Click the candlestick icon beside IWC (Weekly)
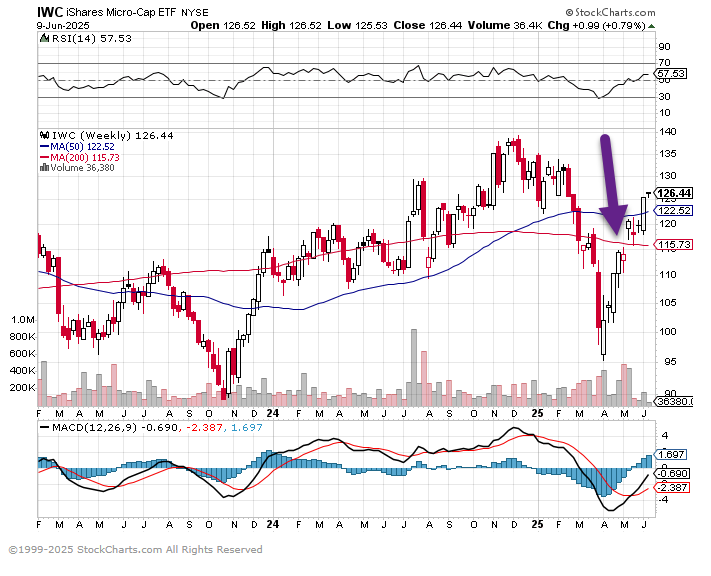 [x=44, y=135]
